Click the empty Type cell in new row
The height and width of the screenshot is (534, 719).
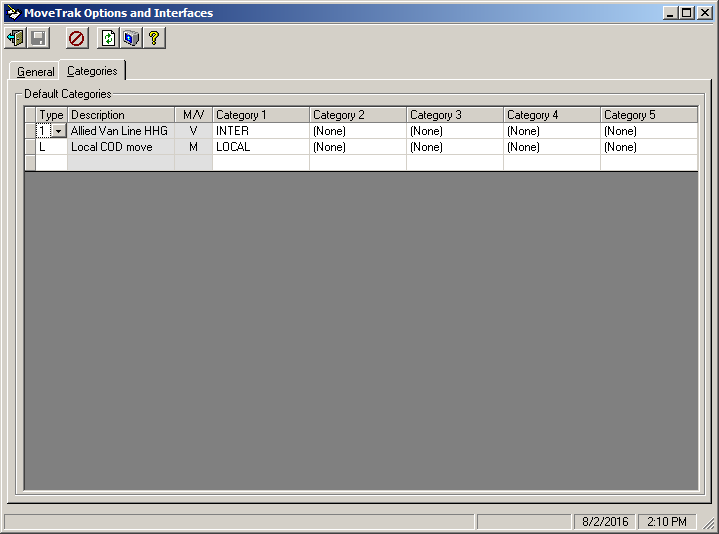pyautogui.click(x=51, y=163)
